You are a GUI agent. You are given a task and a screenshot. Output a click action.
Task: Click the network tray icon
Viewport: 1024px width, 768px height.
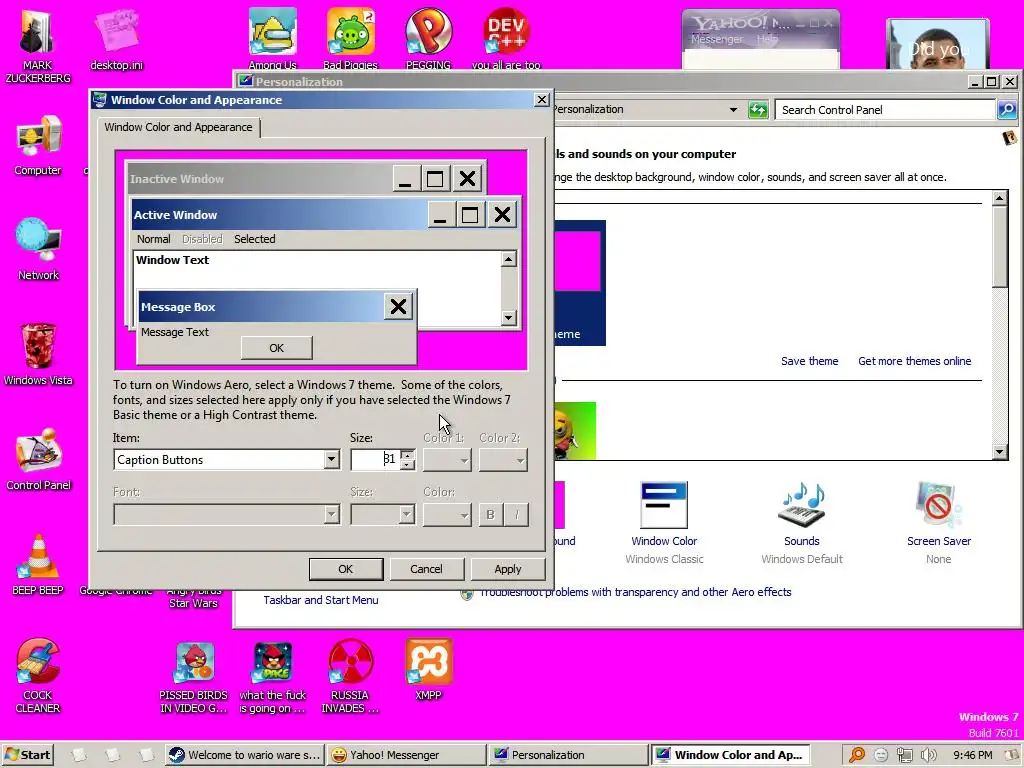pos(904,755)
